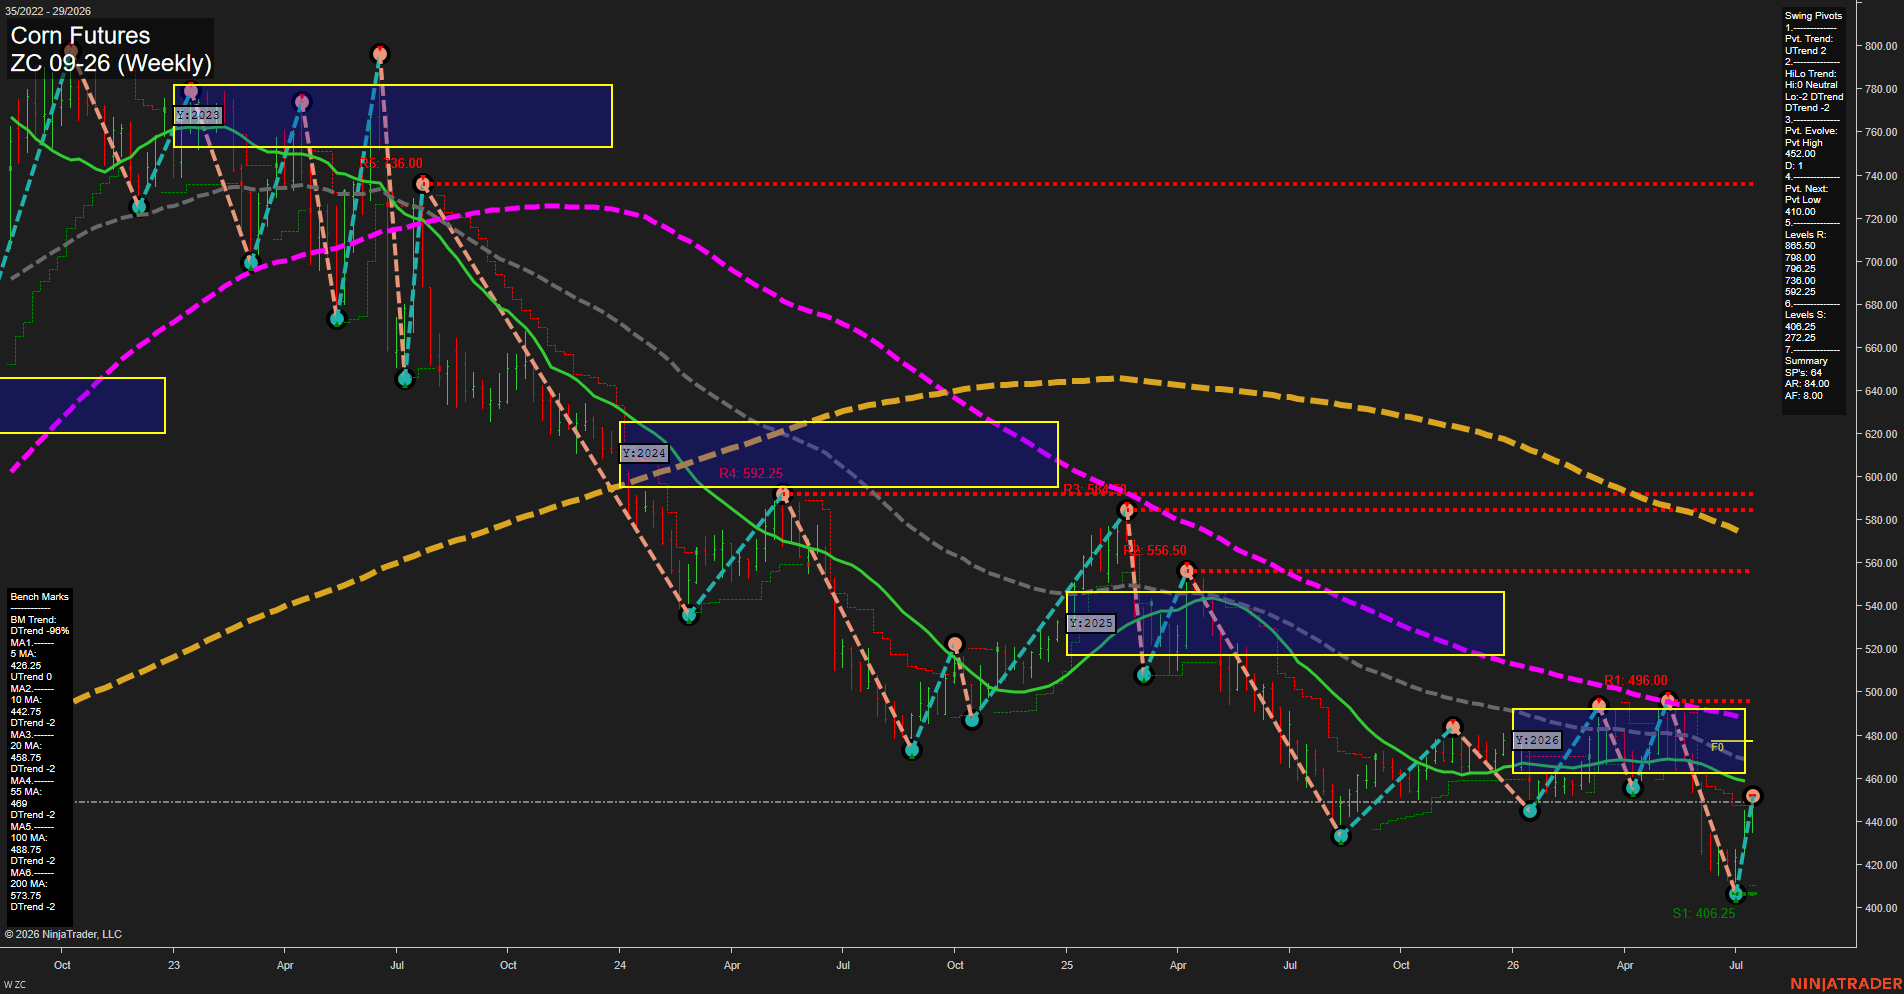Select the Y:2024 yearly box label

click(644, 453)
